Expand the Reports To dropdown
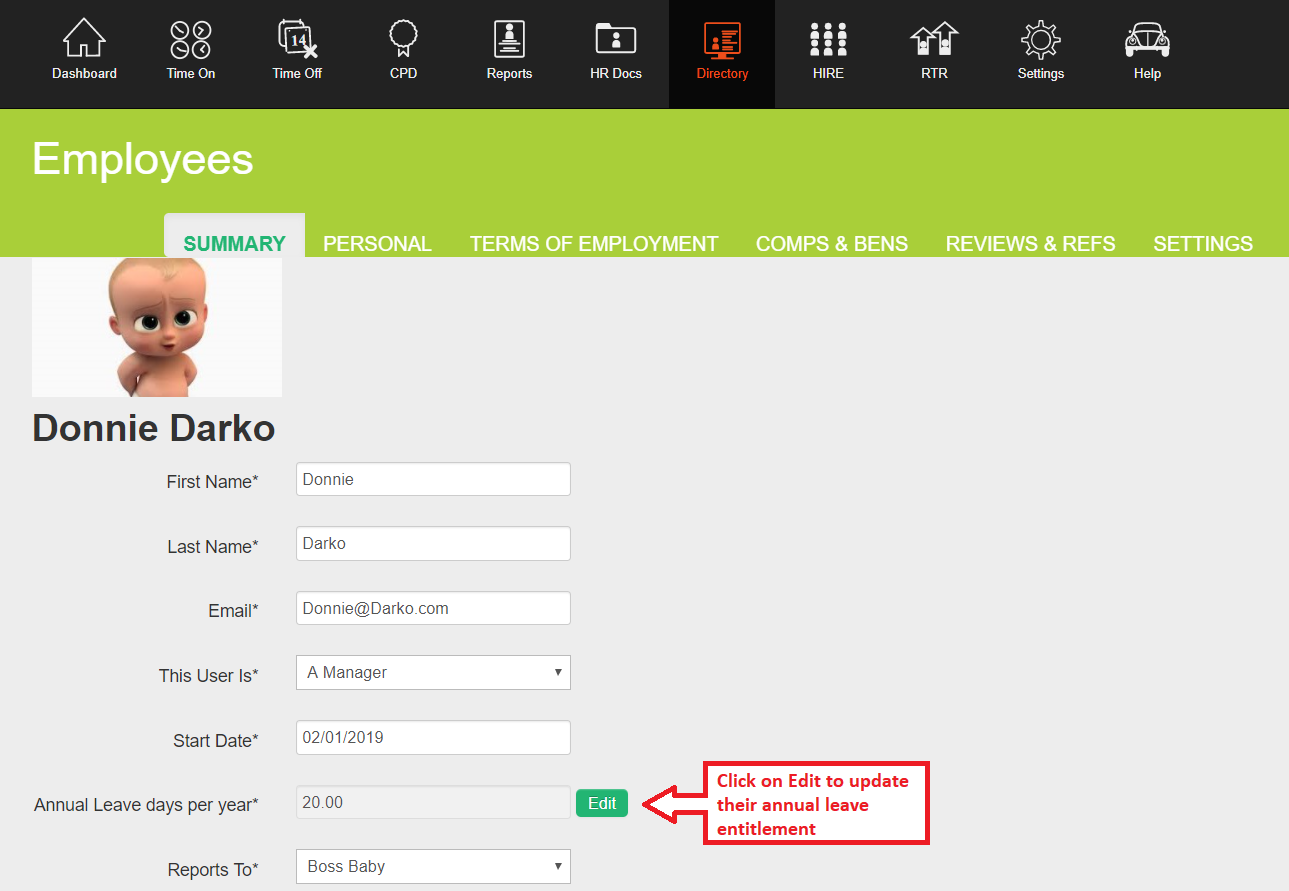Screen dimensions: 1289x891 [x=433, y=867]
